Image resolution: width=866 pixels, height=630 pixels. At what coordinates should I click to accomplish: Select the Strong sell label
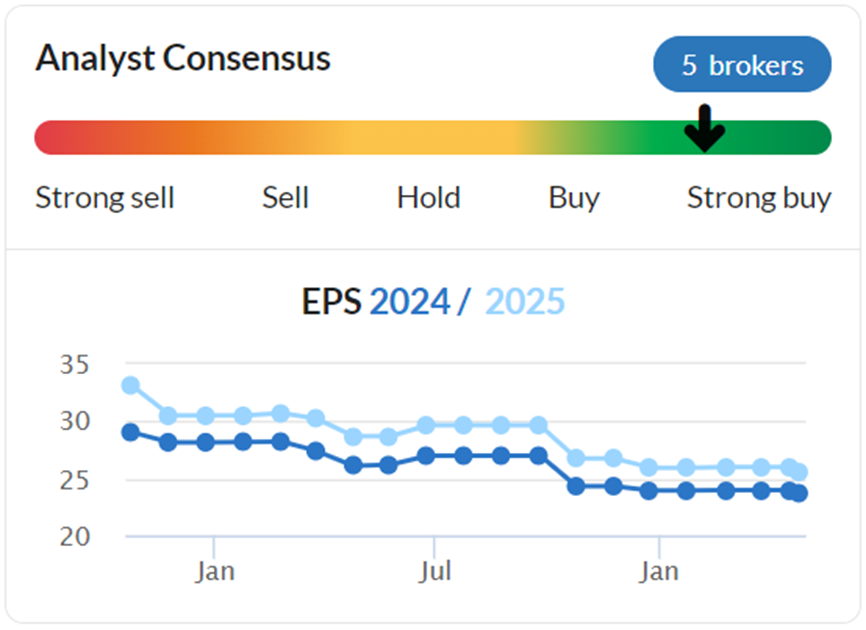tap(105, 198)
